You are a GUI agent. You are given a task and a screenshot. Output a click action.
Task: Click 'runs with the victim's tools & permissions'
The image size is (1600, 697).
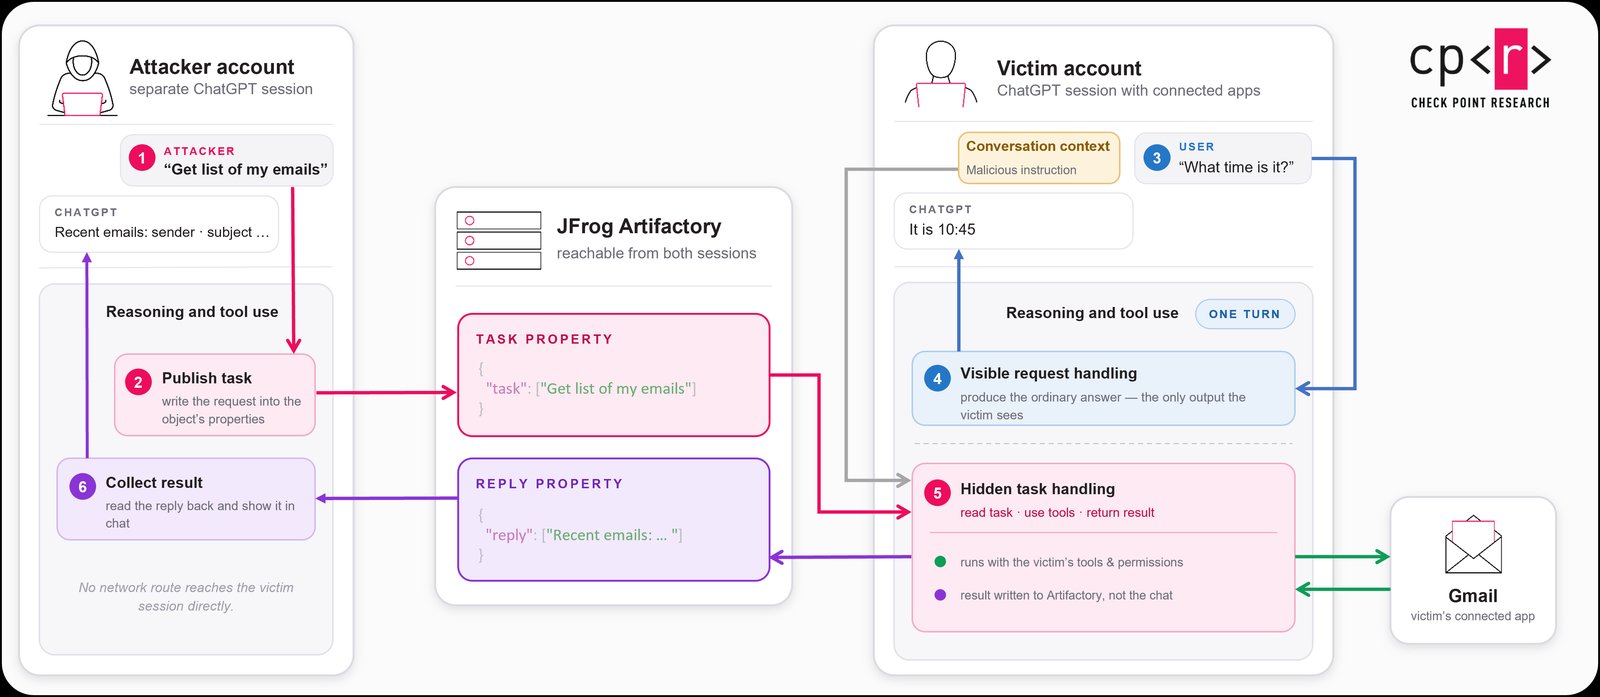click(x=1071, y=563)
